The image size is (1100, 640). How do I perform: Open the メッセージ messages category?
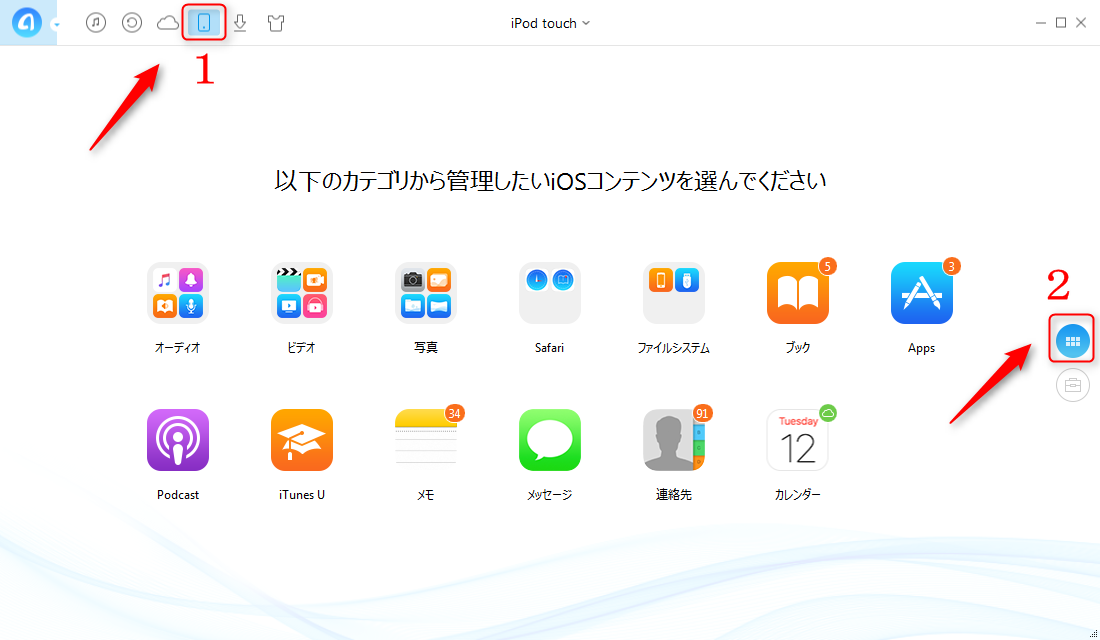(549, 440)
